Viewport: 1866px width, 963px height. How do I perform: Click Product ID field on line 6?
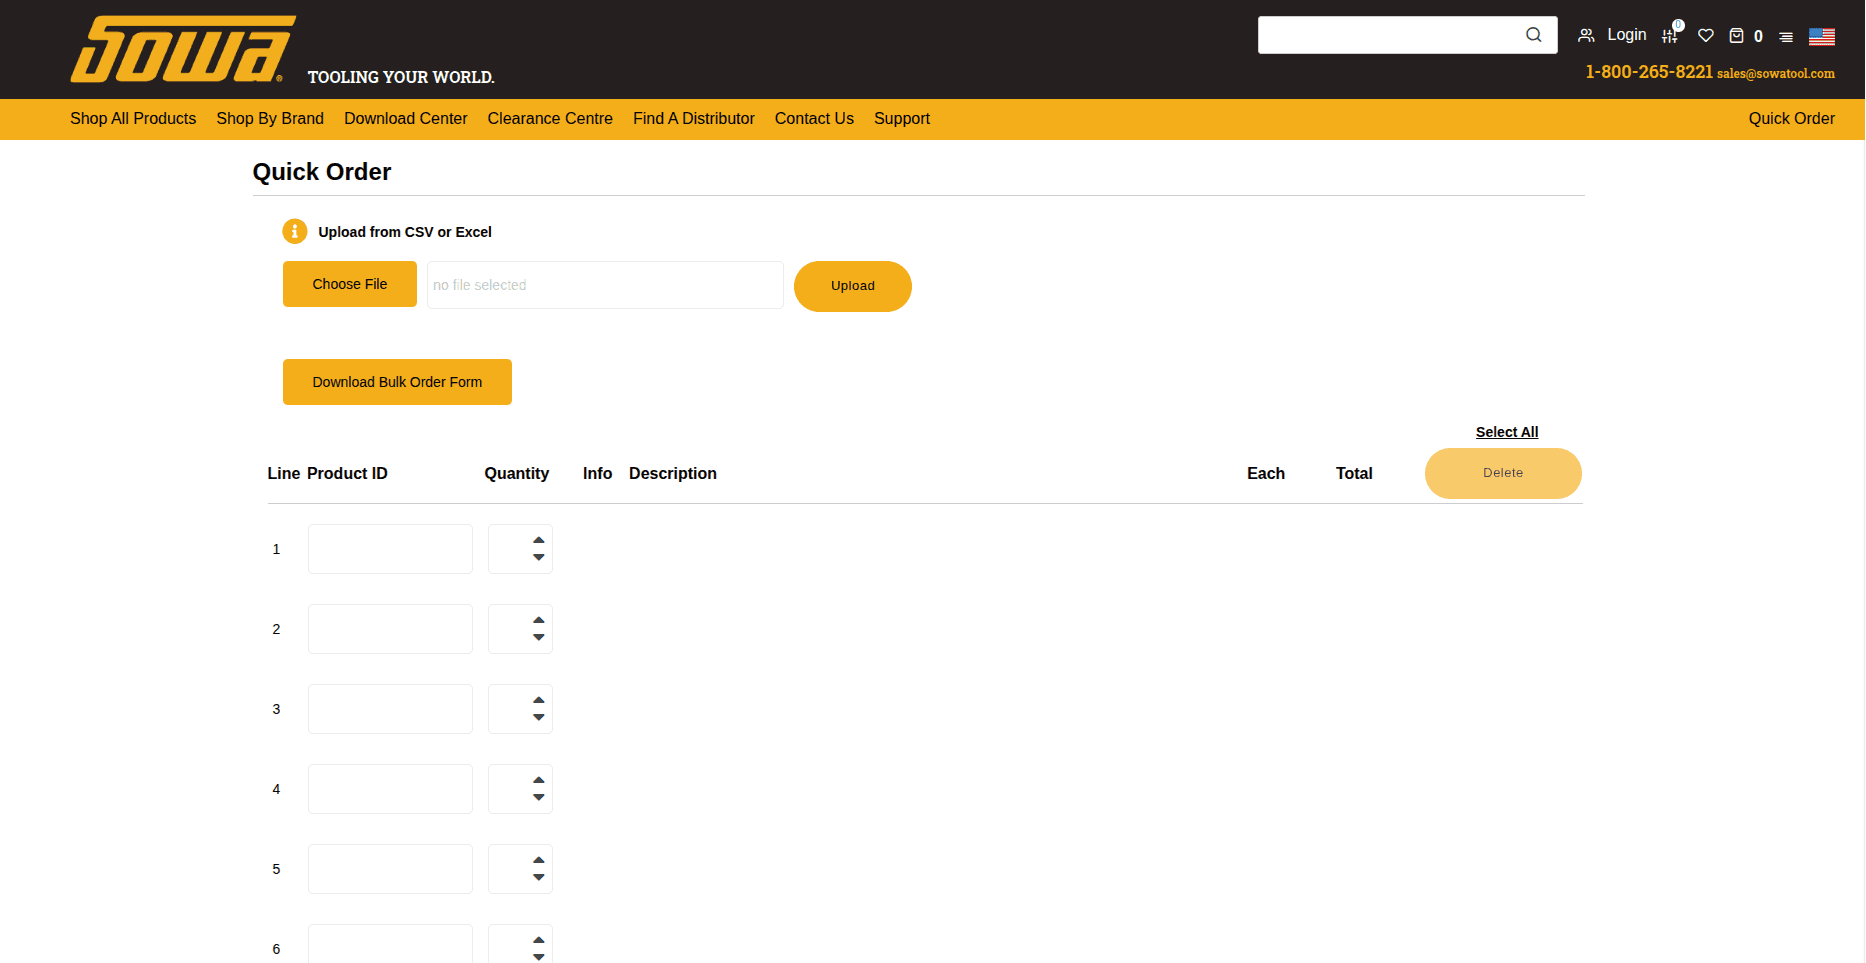click(390, 944)
